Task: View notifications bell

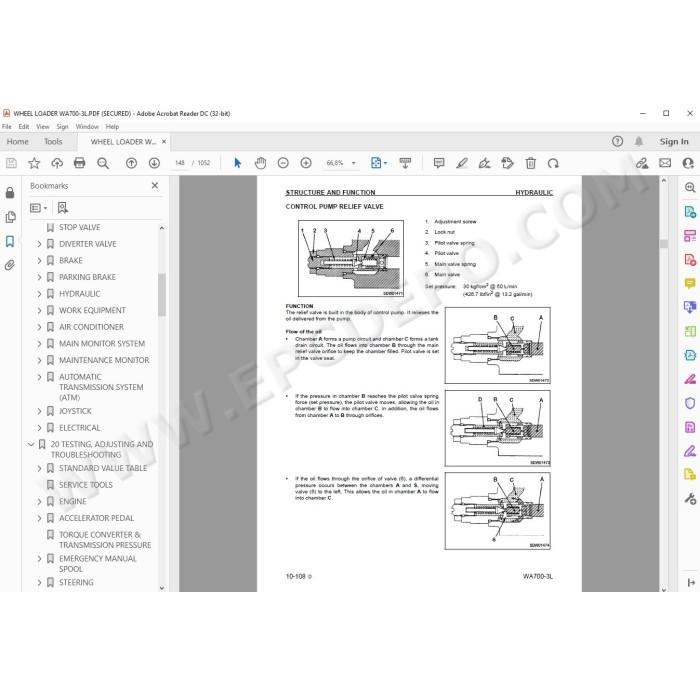Action: coord(639,142)
